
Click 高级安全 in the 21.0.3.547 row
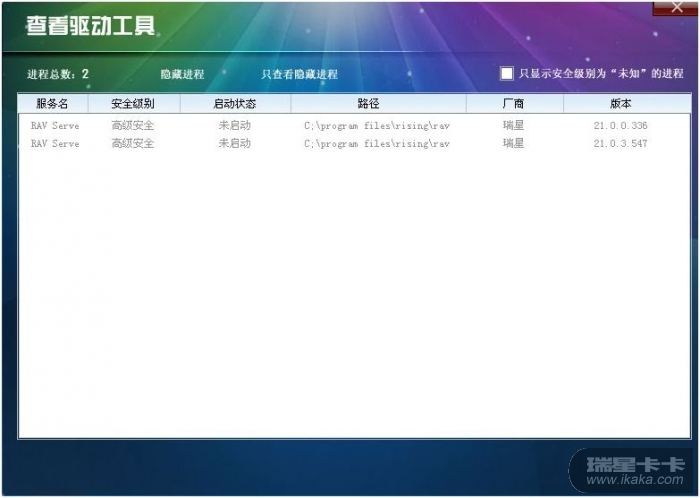pos(133,143)
